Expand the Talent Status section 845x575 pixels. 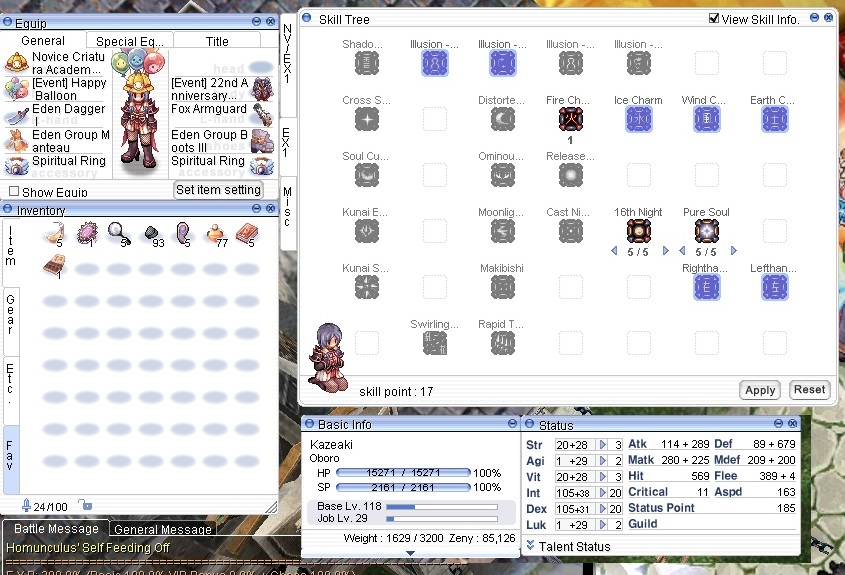(x=530, y=545)
